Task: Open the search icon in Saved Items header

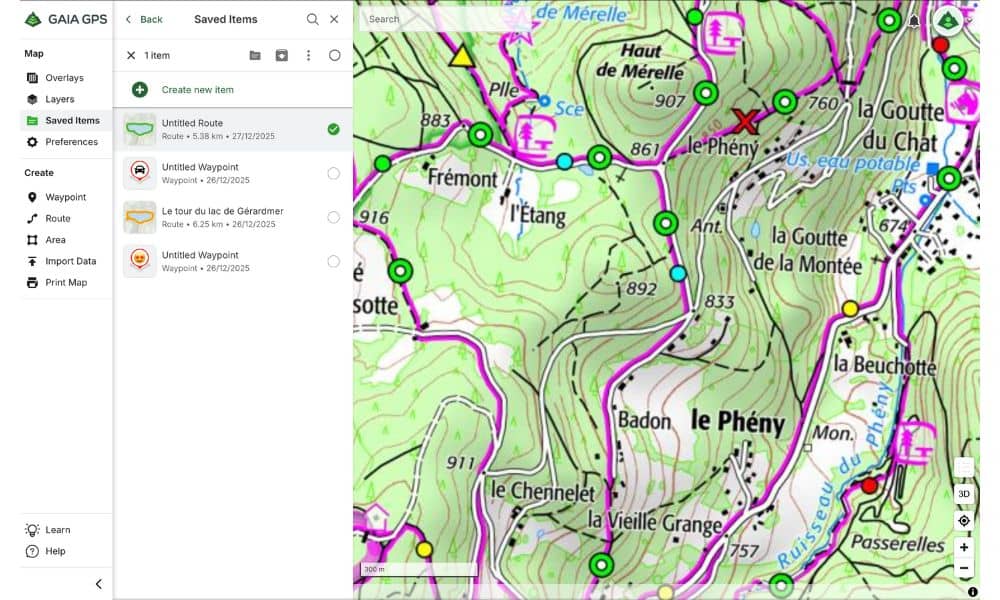Action: point(312,19)
